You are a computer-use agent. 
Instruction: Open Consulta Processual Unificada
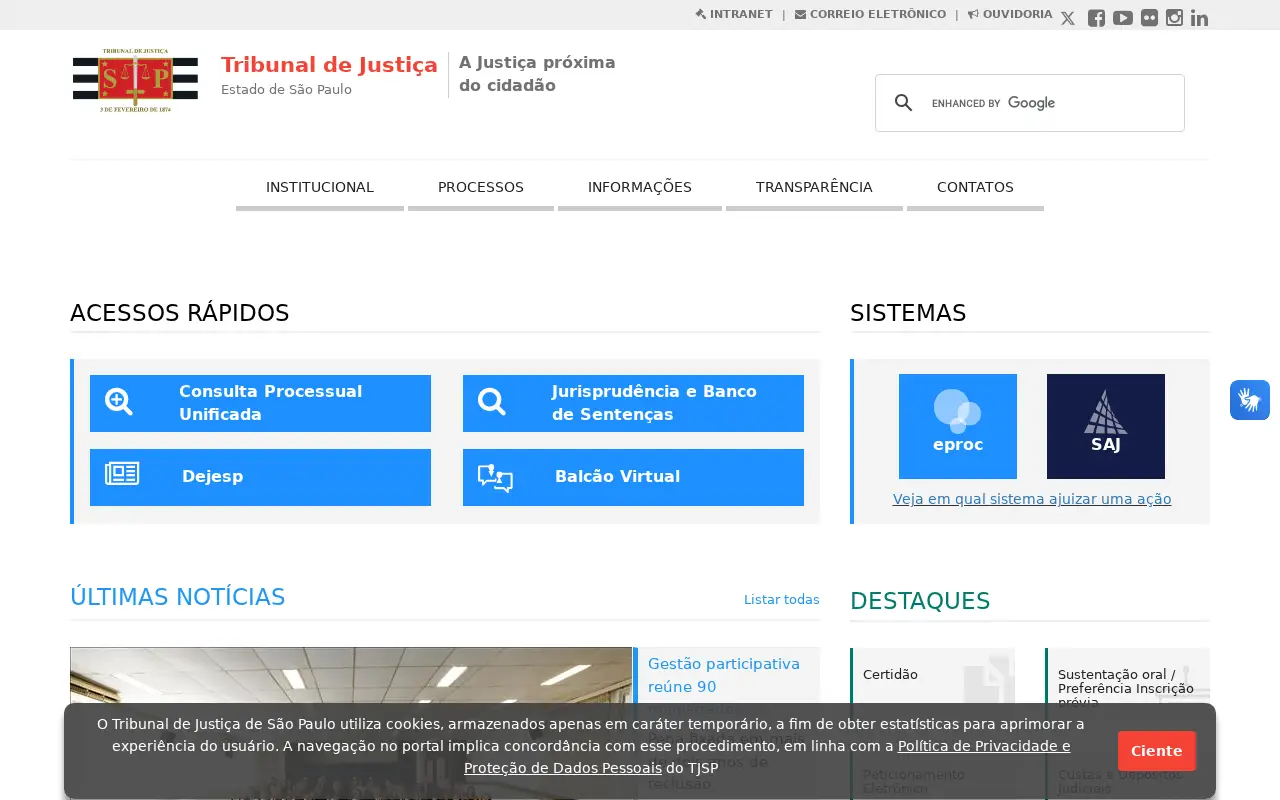coord(260,403)
